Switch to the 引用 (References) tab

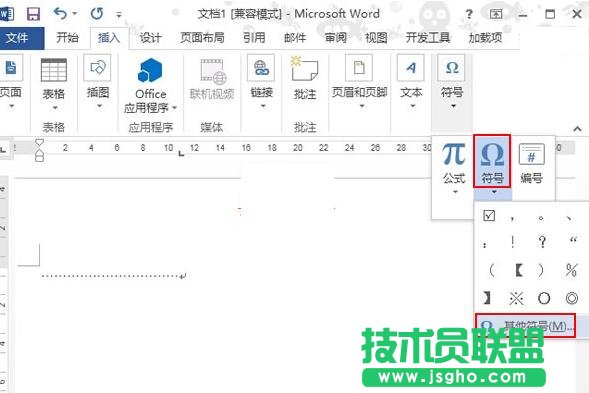pos(254,38)
